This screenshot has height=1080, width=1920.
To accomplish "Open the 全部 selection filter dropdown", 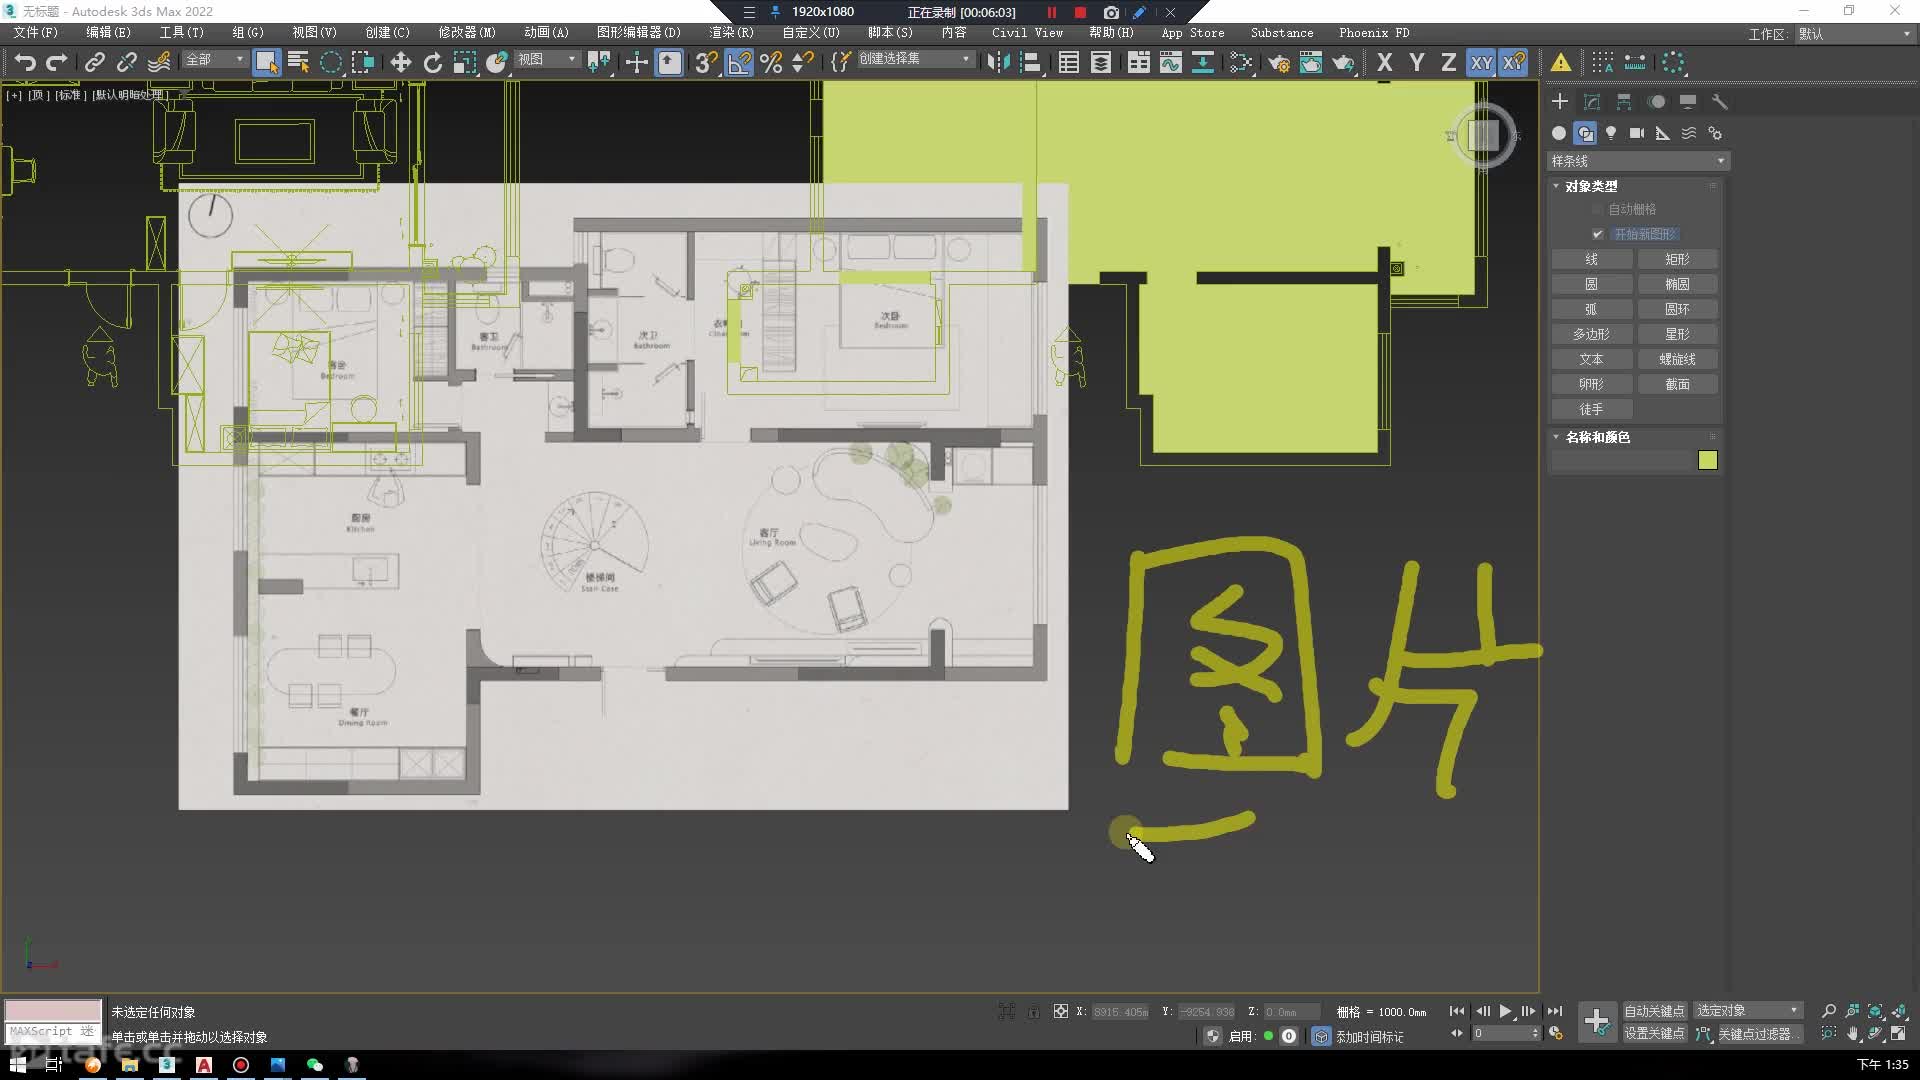I will click(x=215, y=60).
